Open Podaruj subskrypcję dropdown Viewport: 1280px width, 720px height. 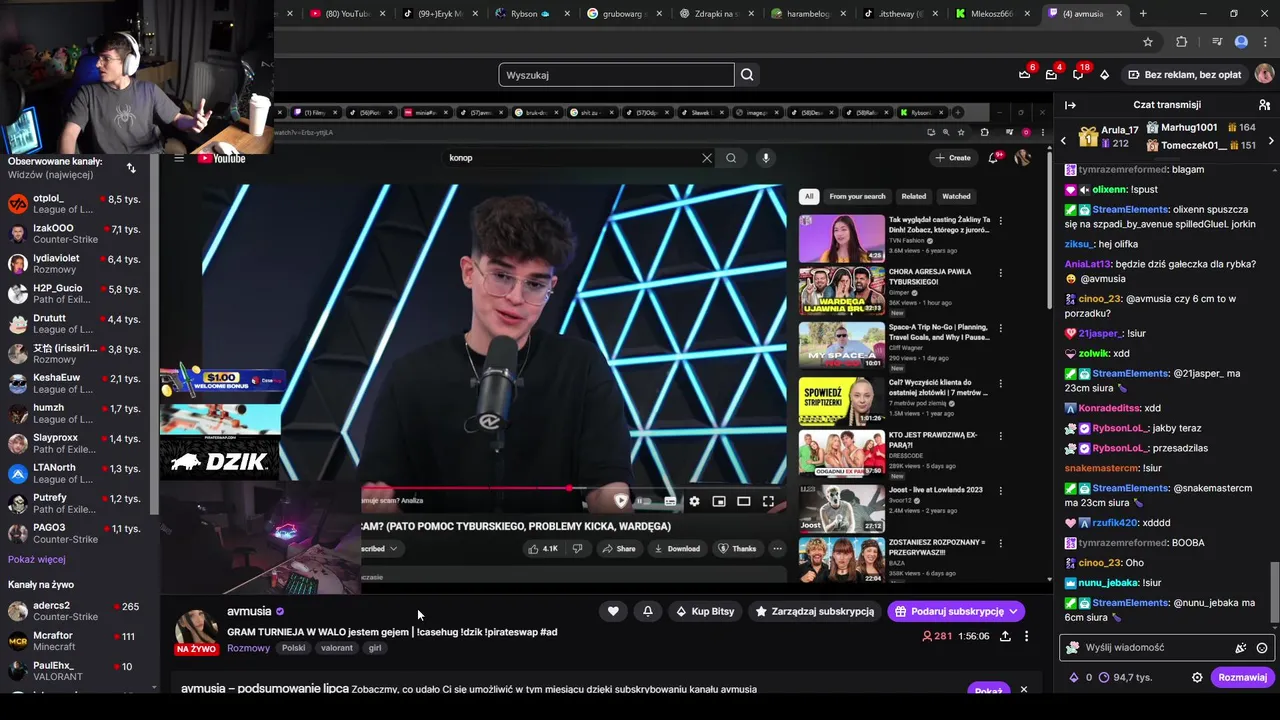point(956,611)
